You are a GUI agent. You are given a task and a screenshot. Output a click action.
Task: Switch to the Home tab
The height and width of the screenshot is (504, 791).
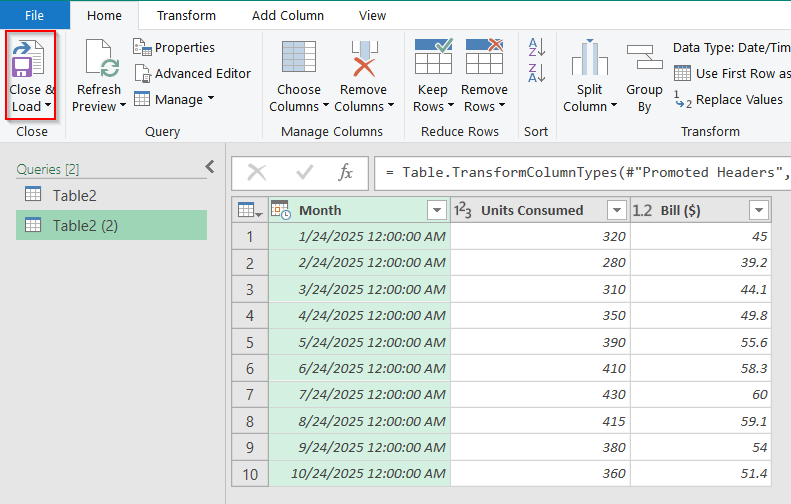point(104,15)
